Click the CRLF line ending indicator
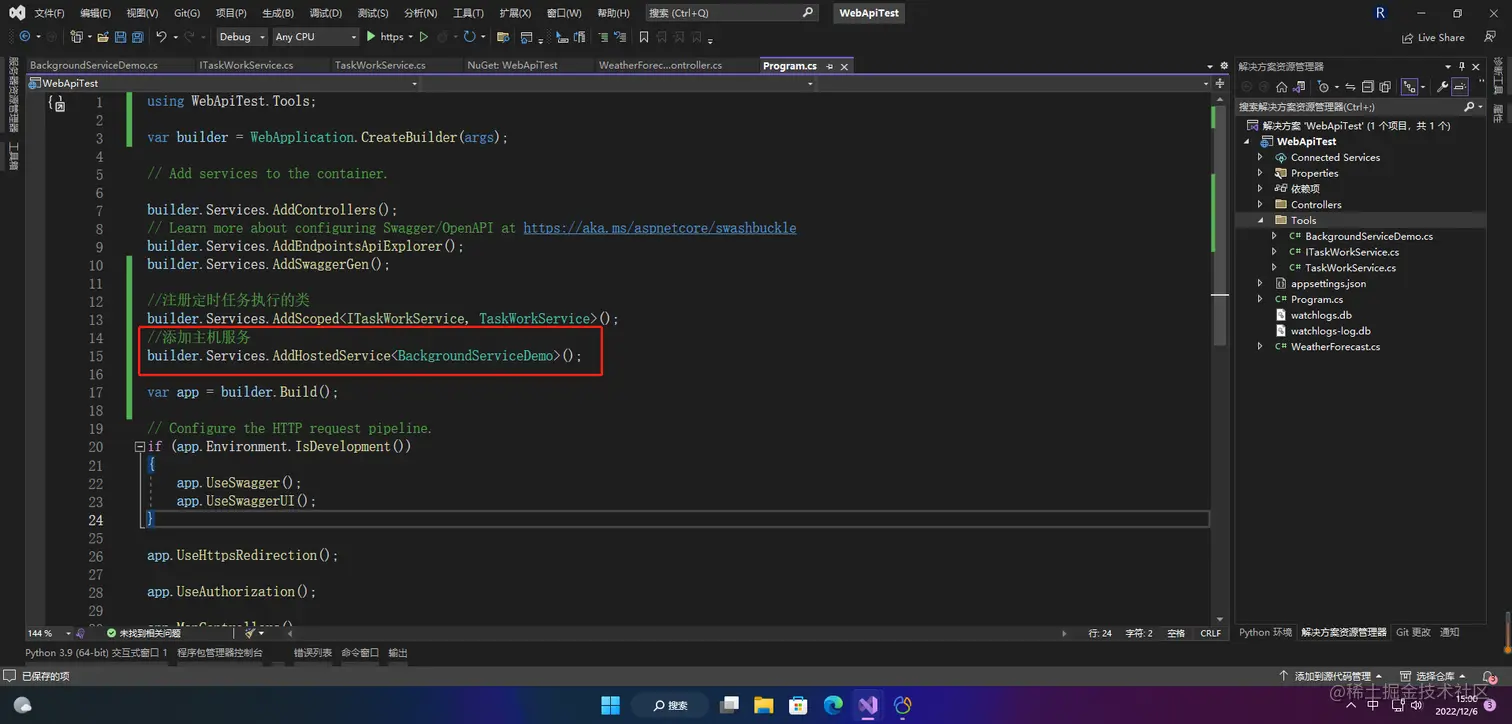1512x724 pixels. click(x=1210, y=633)
